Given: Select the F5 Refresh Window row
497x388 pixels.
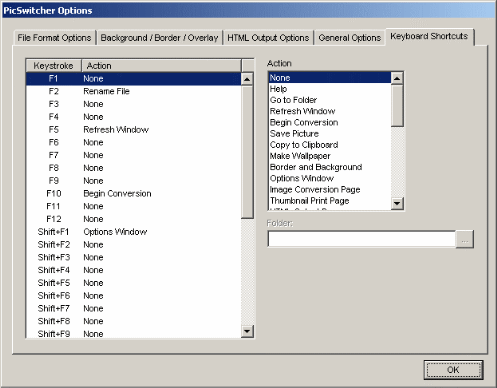Looking at the screenshot, I should pyautogui.click(x=134, y=130).
